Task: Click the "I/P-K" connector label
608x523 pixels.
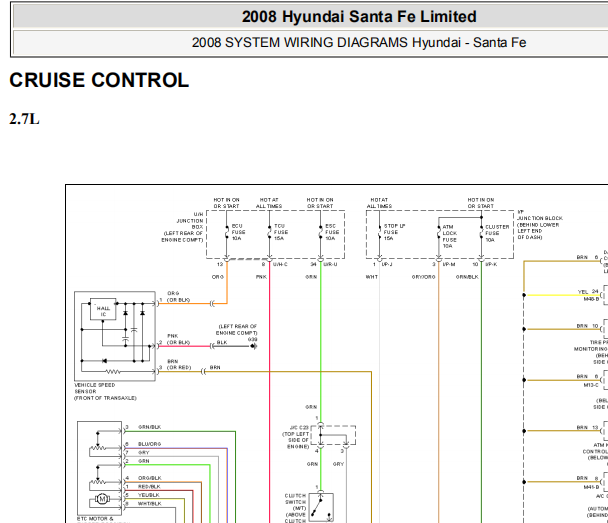Action: pyautogui.click(x=491, y=264)
